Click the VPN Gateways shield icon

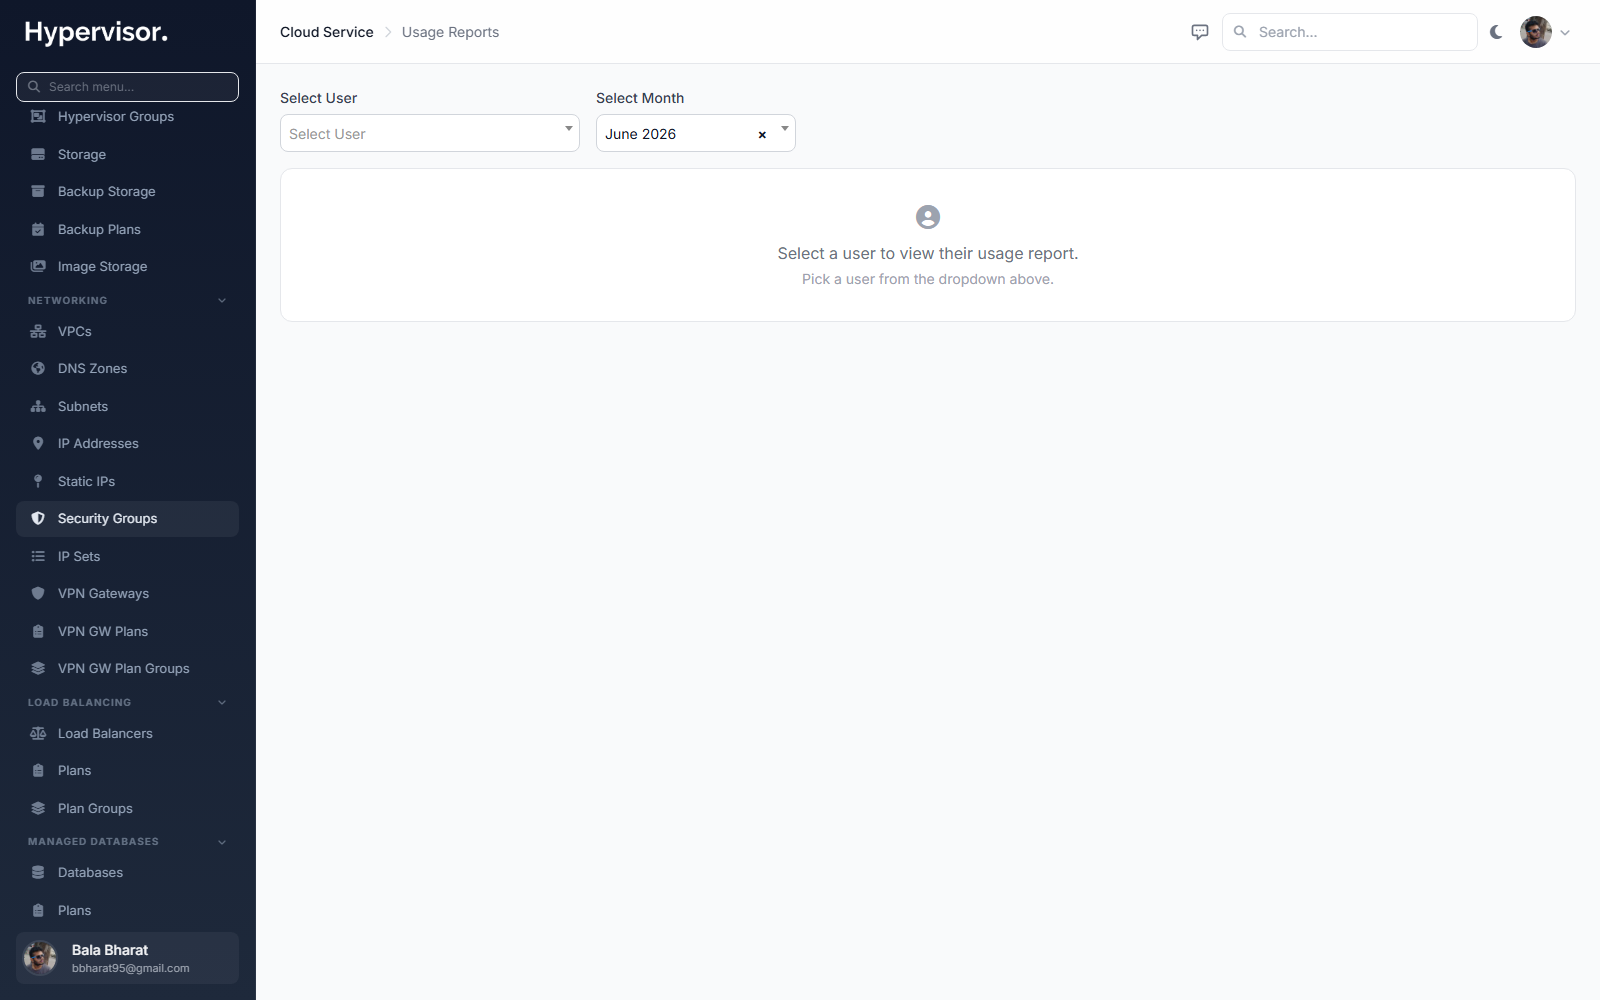(38, 594)
